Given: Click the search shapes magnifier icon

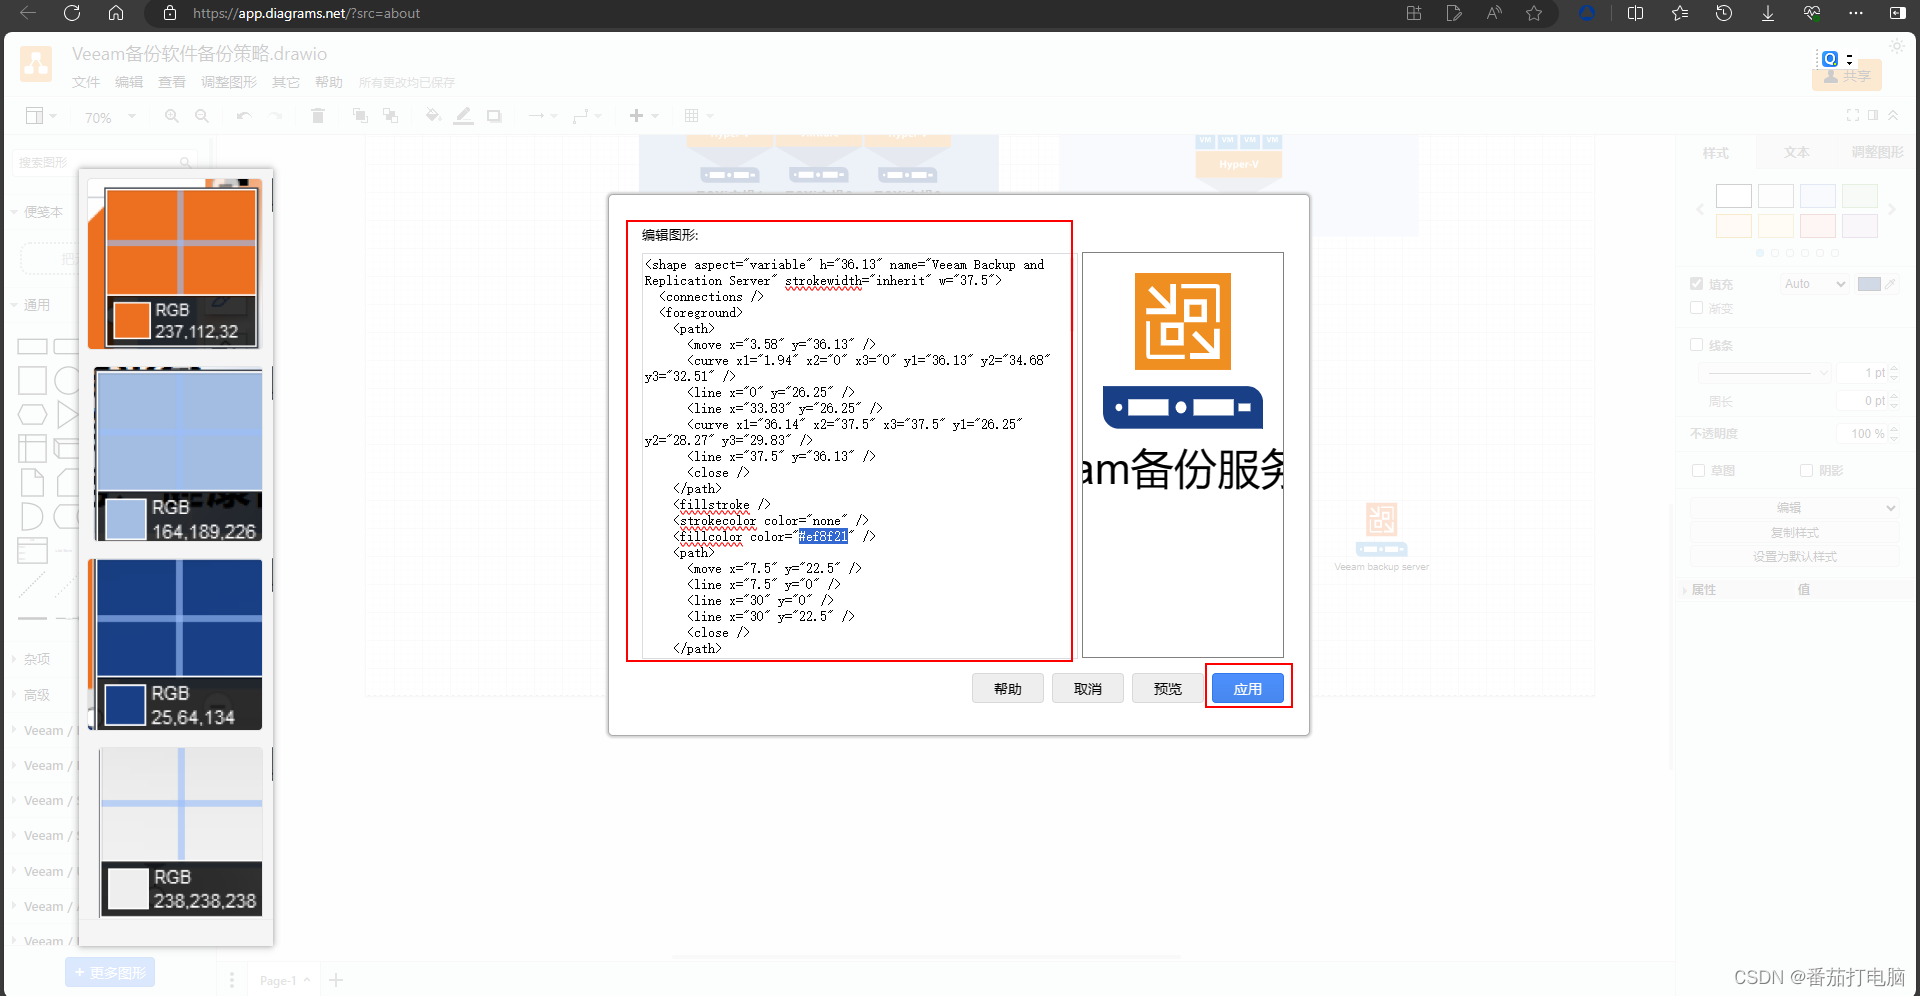Looking at the screenshot, I should [185, 162].
